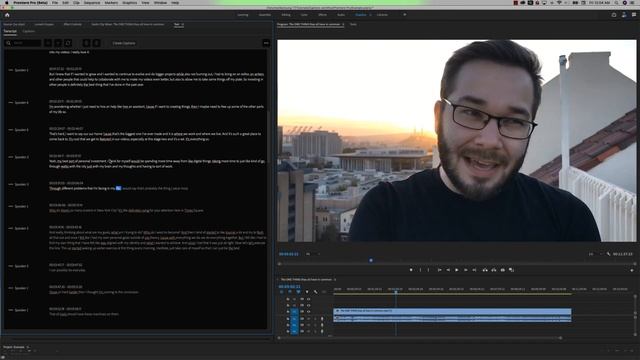The height and width of the screenshot is (360, 640).
Task: Open the Sequence menu
Action: point(92,2)
